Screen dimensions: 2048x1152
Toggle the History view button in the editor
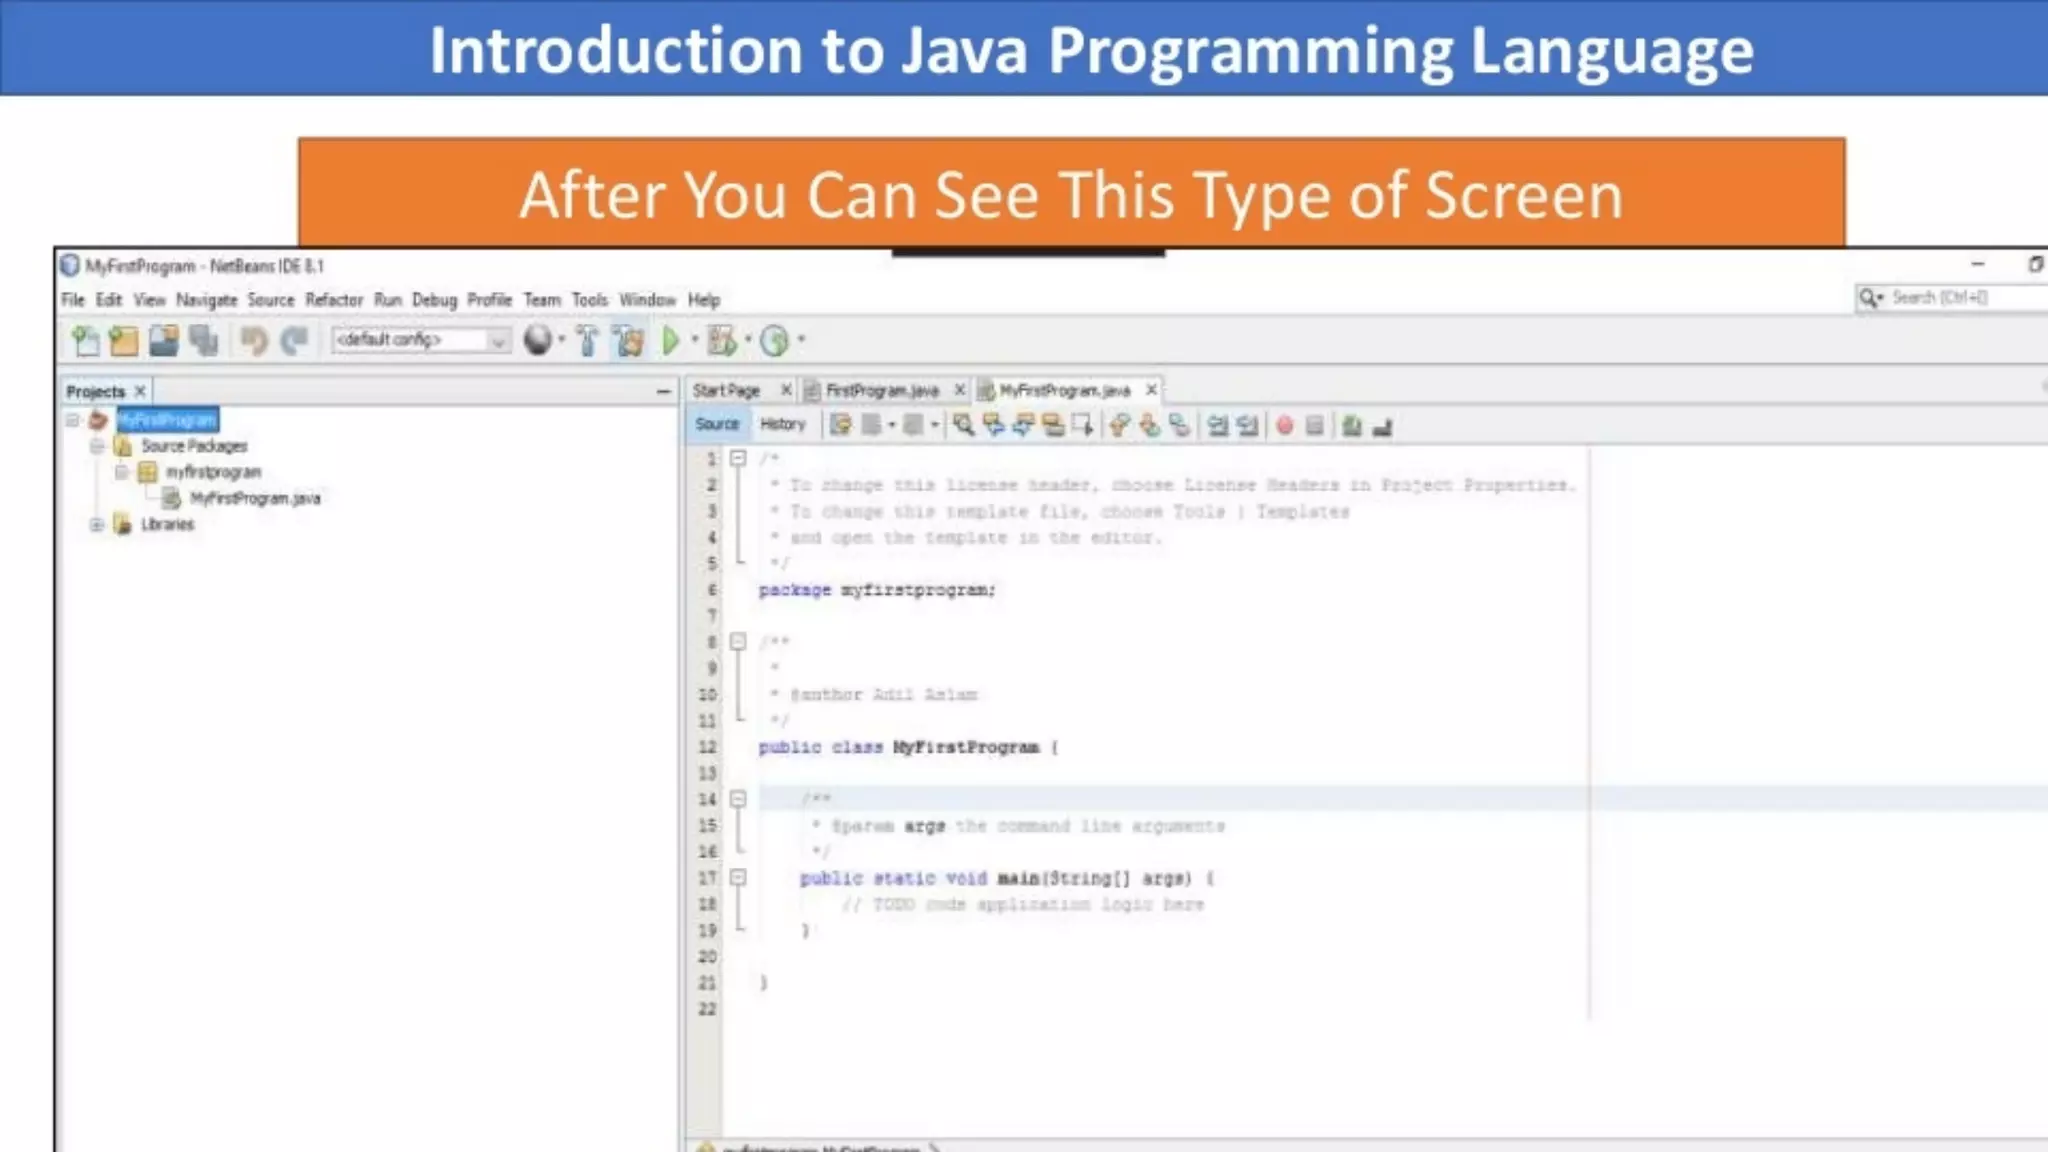coord(782,424)
